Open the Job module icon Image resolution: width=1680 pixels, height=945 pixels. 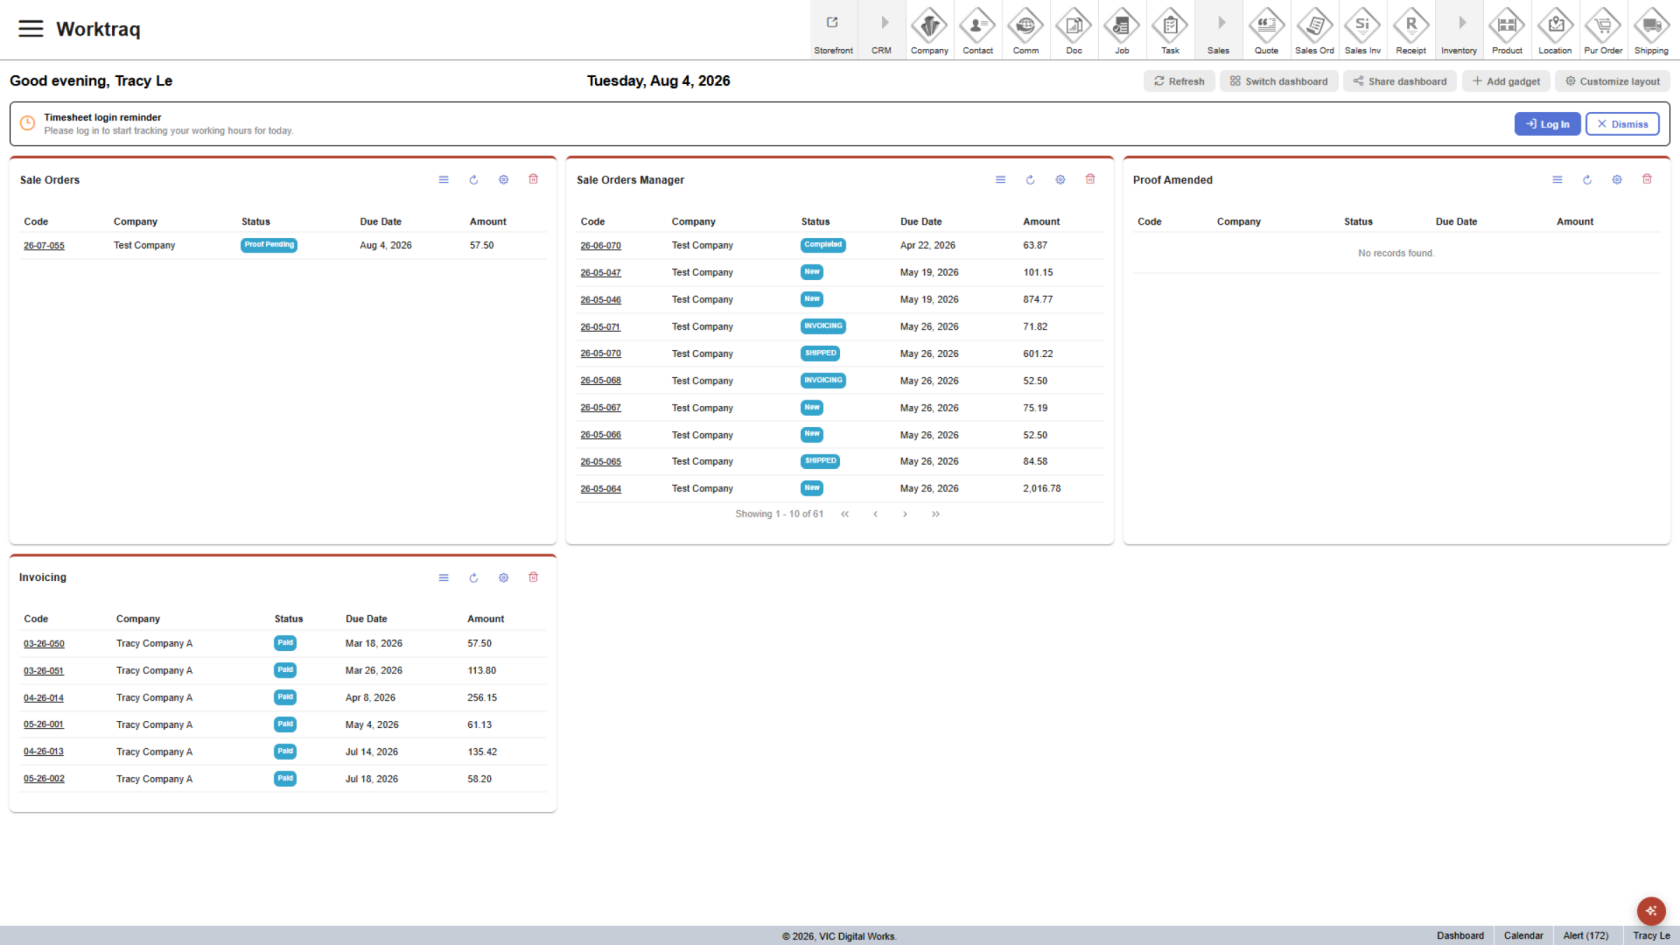pyautogui.click(x=1121, y=29)
